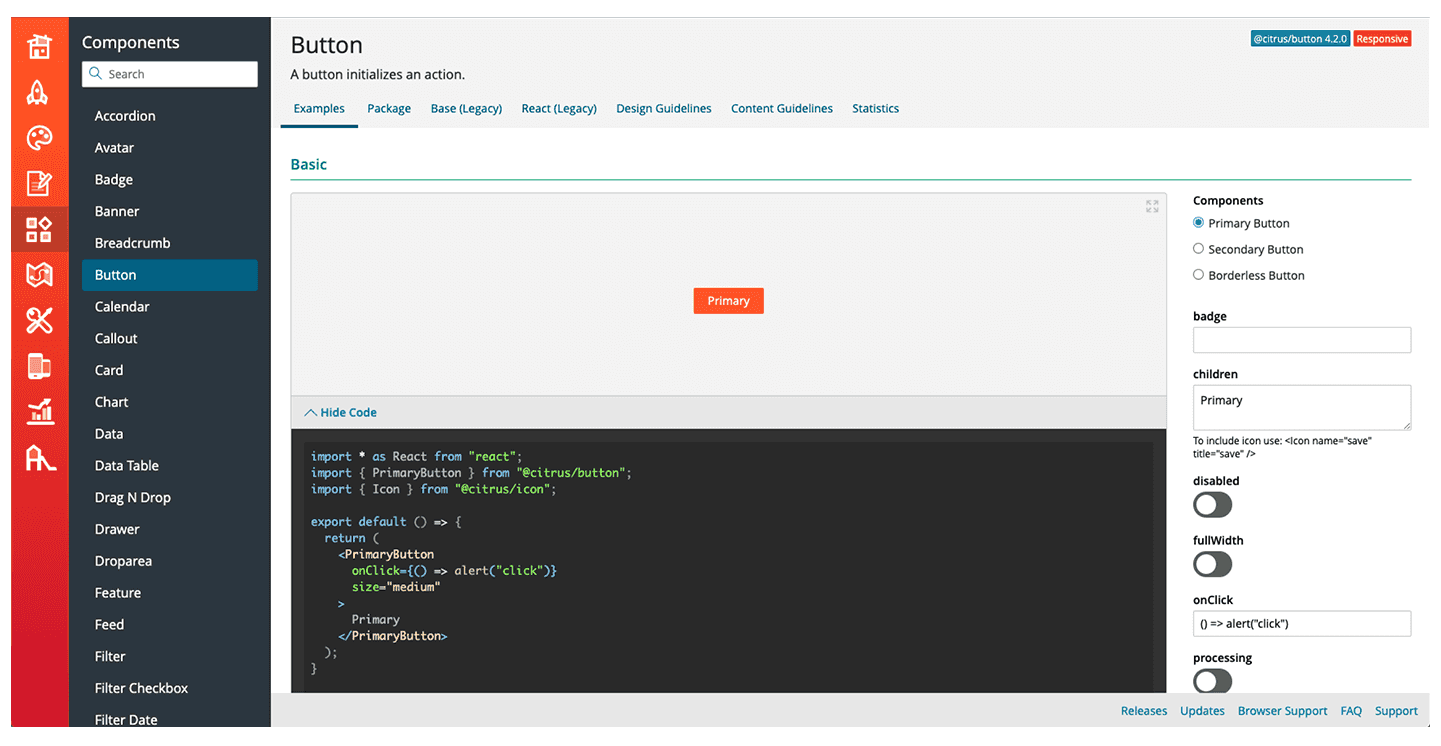Click the Responsive badge
This screenshot has height=746, width=1441.
point(1382,39)
